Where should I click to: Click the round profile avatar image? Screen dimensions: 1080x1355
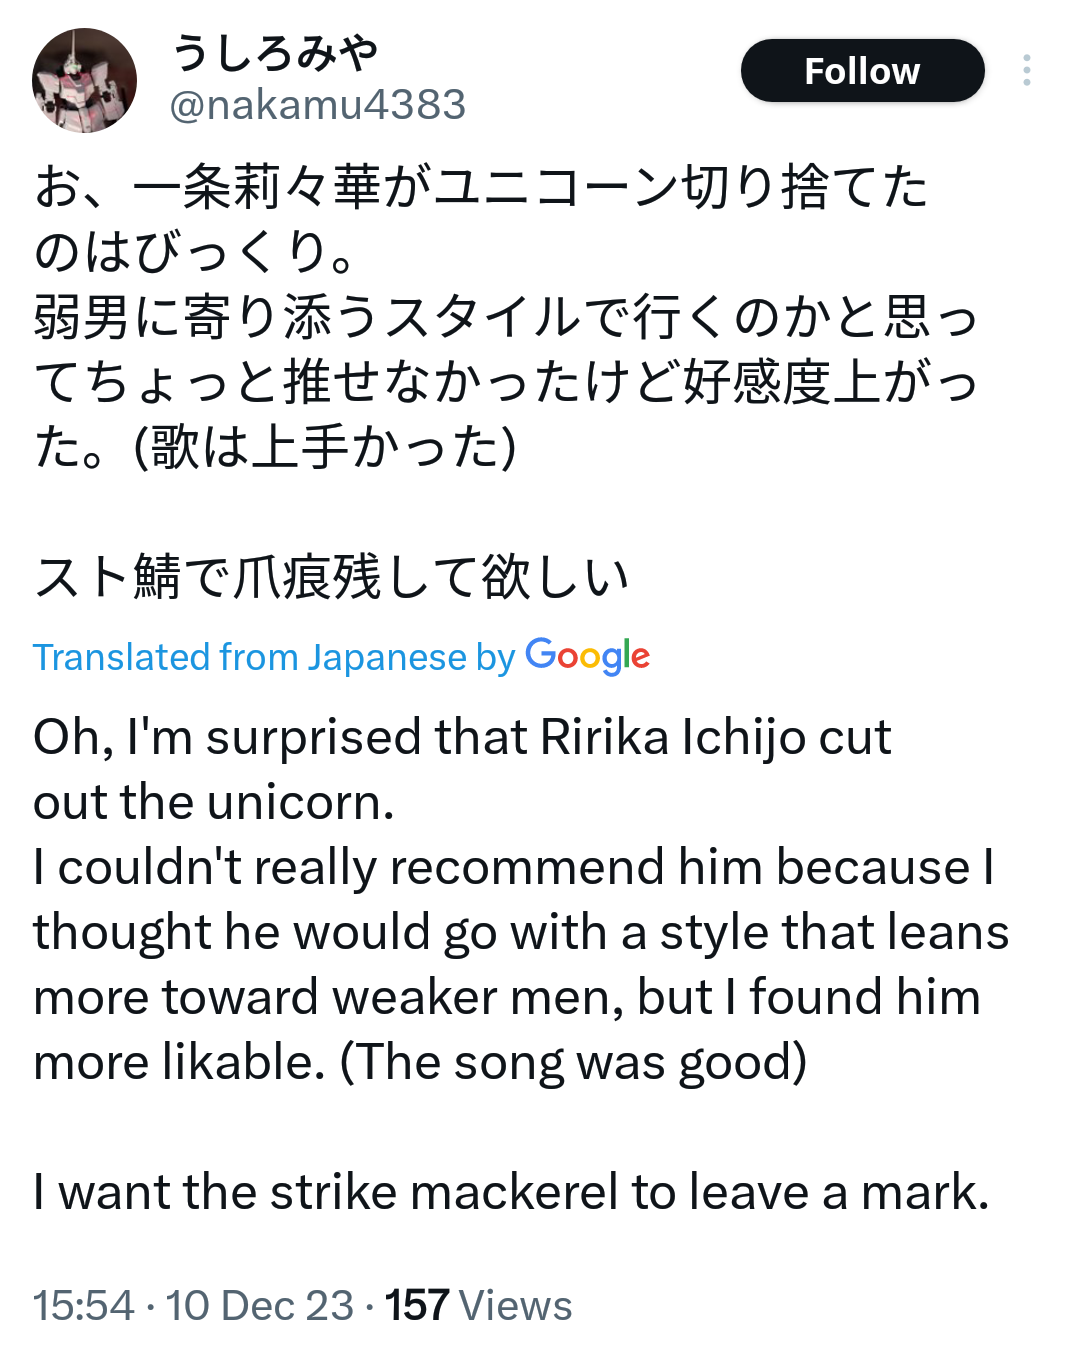84,81
